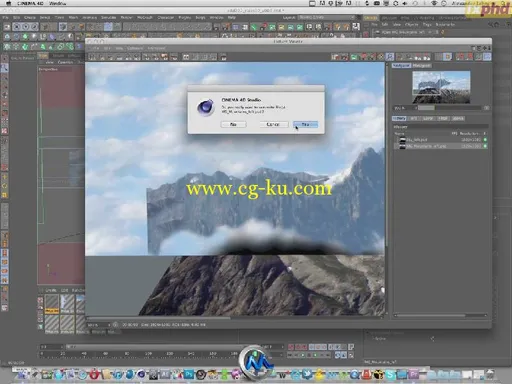Click the zoom magnifier icon in Picture Viewer toolbar

[x=390, y=57]
